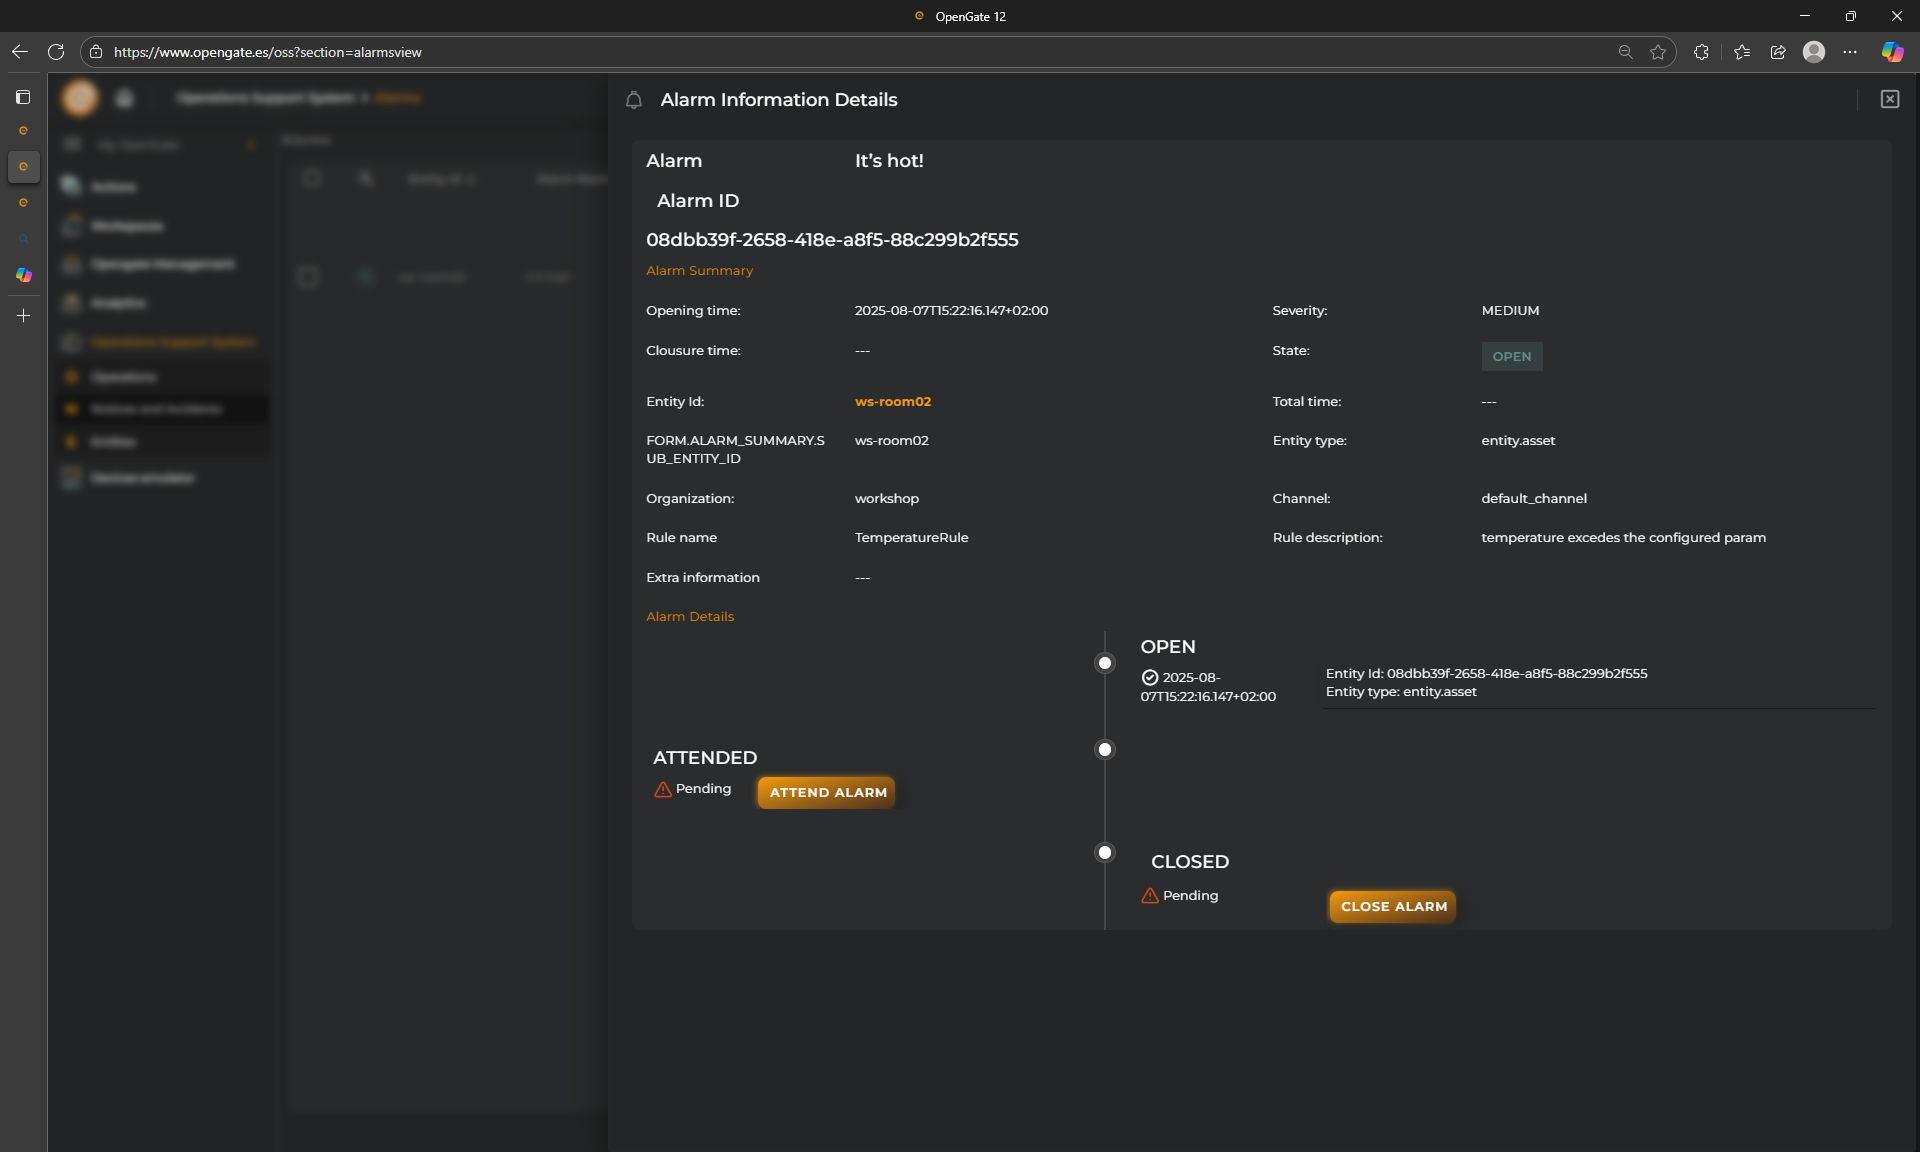Open the Favorites list

1742,52
